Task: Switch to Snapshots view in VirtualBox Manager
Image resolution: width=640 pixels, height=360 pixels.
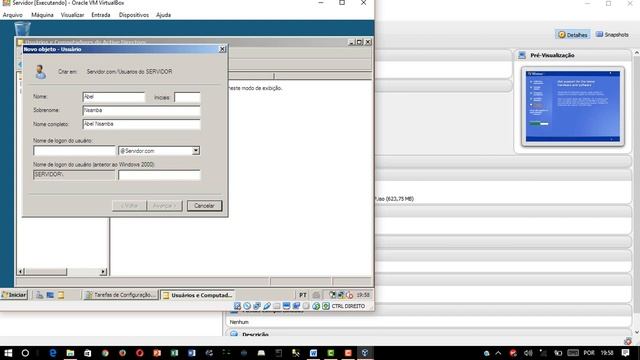Action: click(x=612, y=35)
